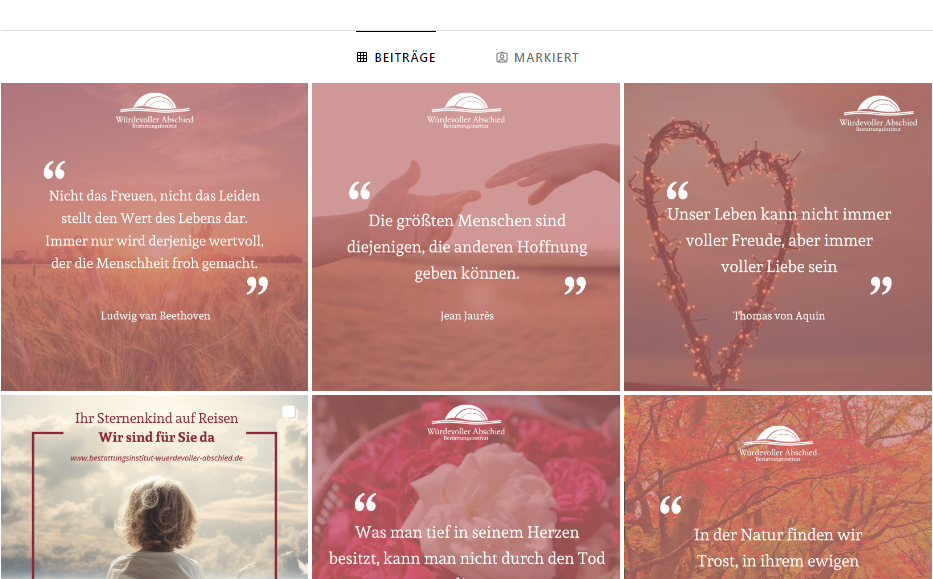The image size is (933, 579).
Task: Click the bestattungsinstitut website URL text
Action: [156, 458]
